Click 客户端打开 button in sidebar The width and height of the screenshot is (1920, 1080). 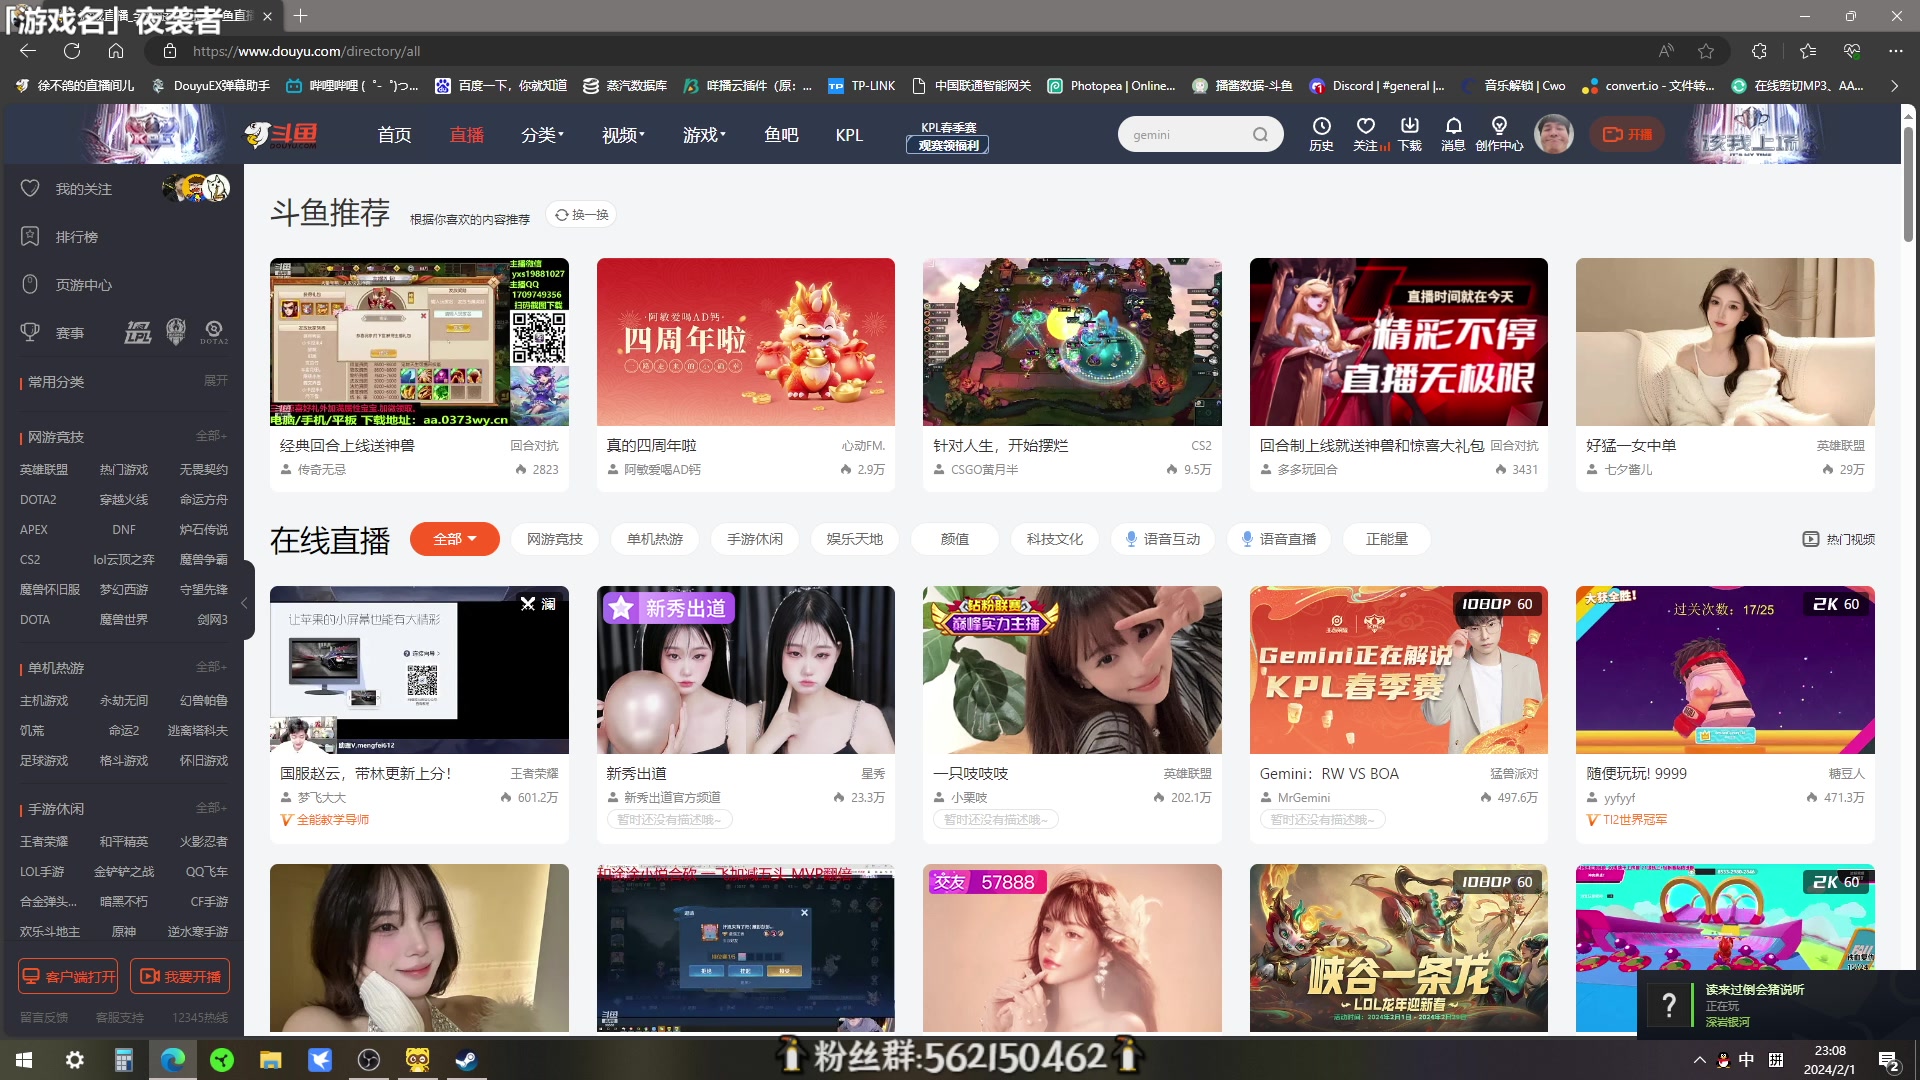click(x=68, y=976)
